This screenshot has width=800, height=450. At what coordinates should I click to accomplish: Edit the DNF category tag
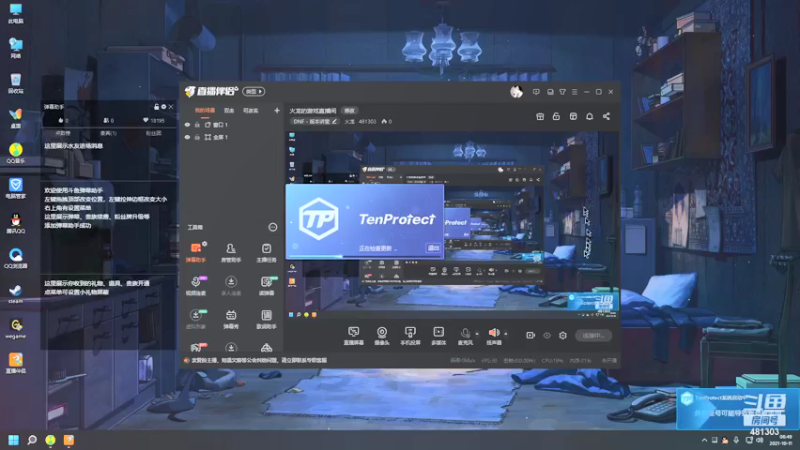pos(315,121)
